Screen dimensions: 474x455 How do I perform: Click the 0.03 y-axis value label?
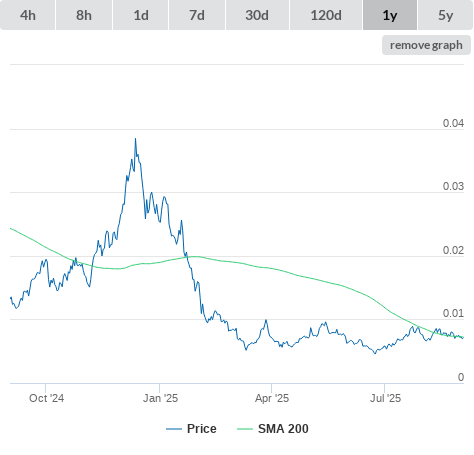tap(453, 186)
